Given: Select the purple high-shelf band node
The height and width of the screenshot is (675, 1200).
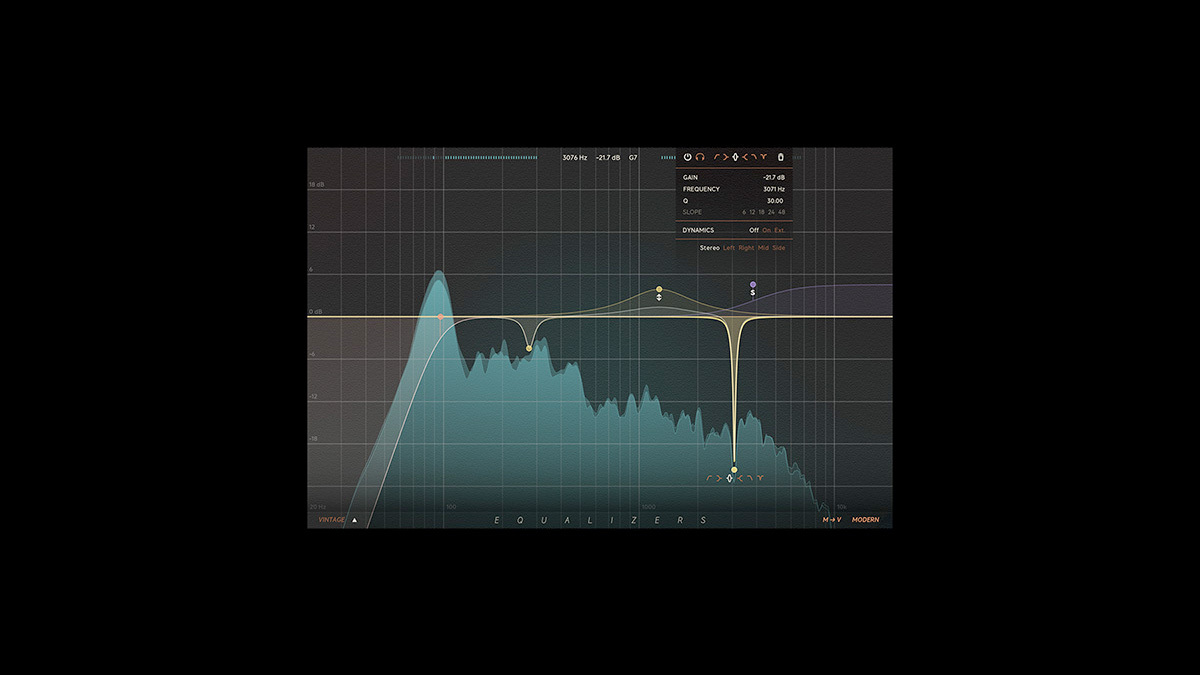Looking at the screenshot, I should (753, 285).
